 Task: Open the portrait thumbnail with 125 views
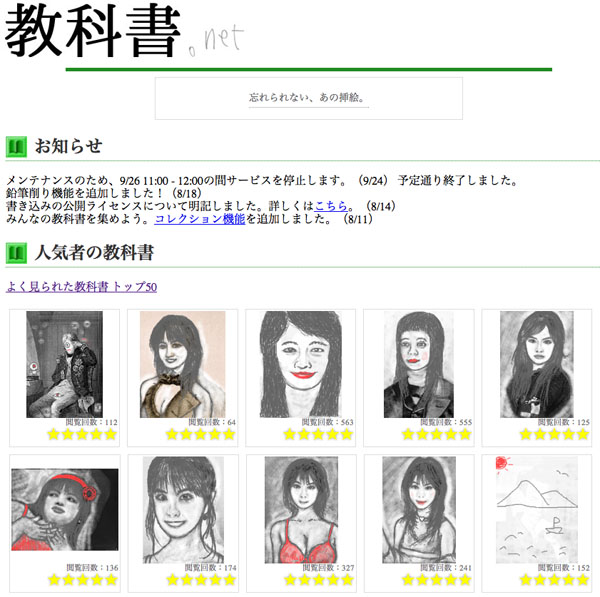(536, 364)
